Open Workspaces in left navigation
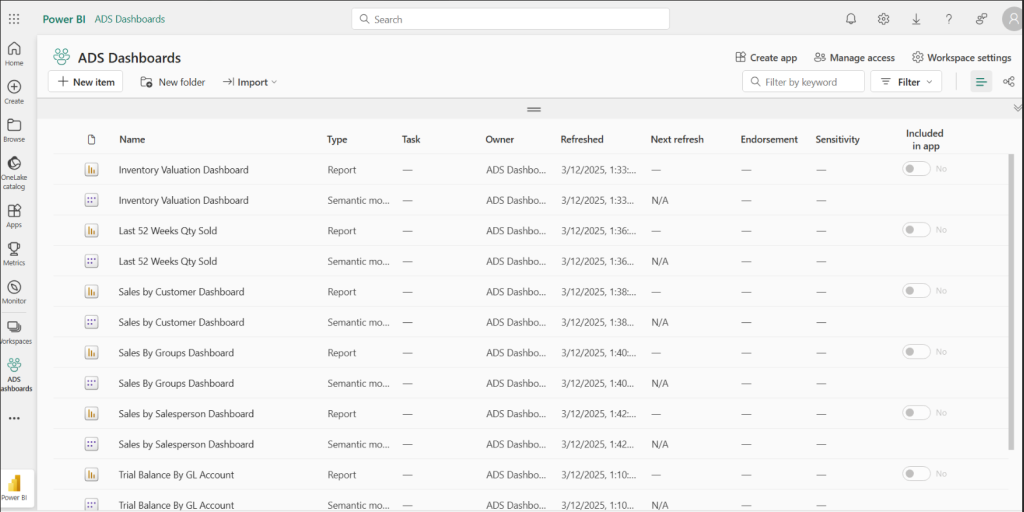Image resolution: width=1024 pixels, height=512 pixels. point(14,332)
